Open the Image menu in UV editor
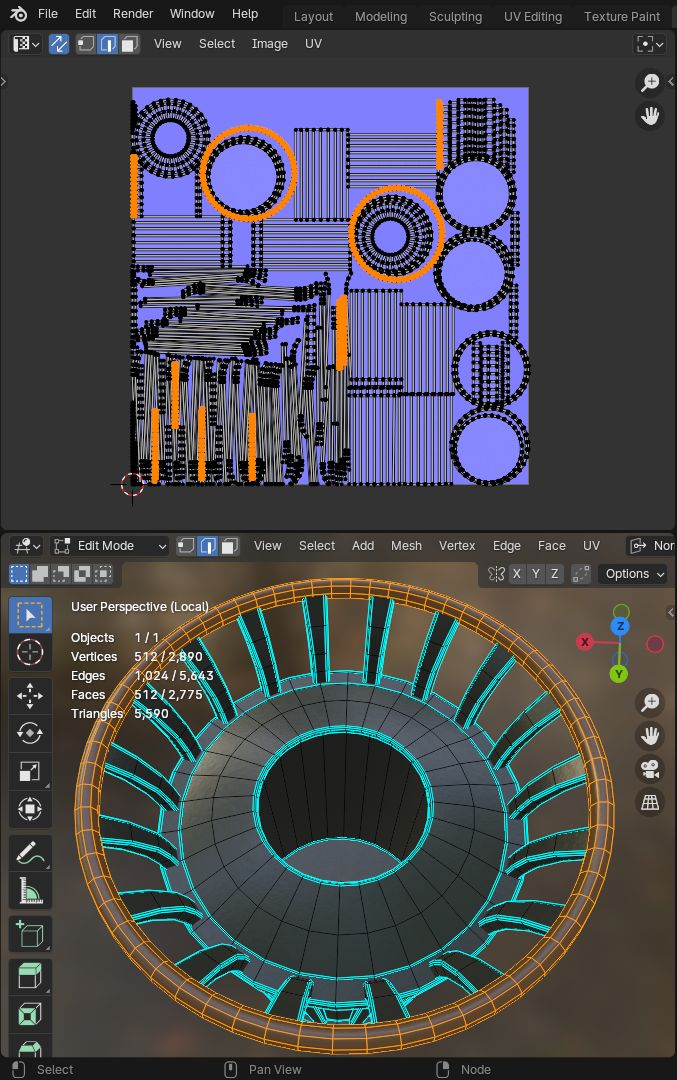The width and height of the screenshot is (677, 1080). [x=269, y=44]
